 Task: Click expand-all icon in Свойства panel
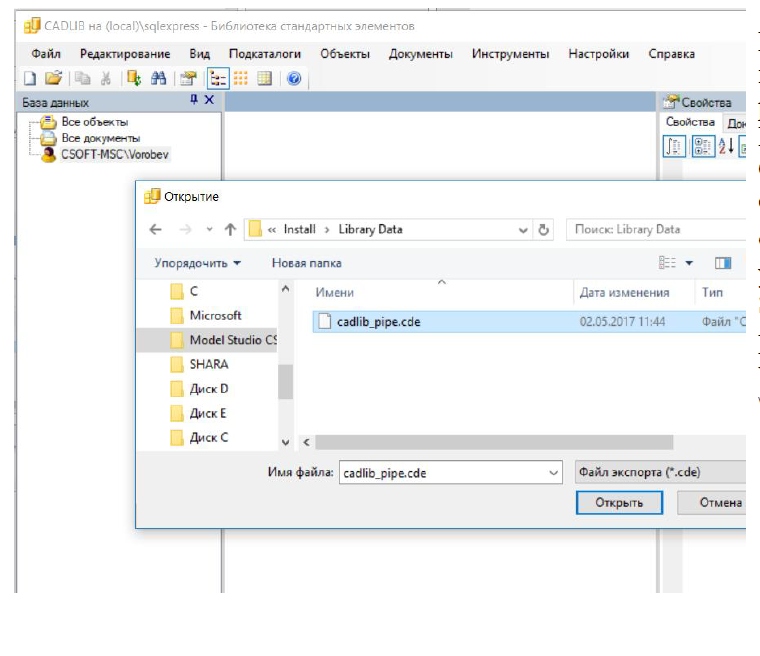pyautogui.click(x=703, y=146)
